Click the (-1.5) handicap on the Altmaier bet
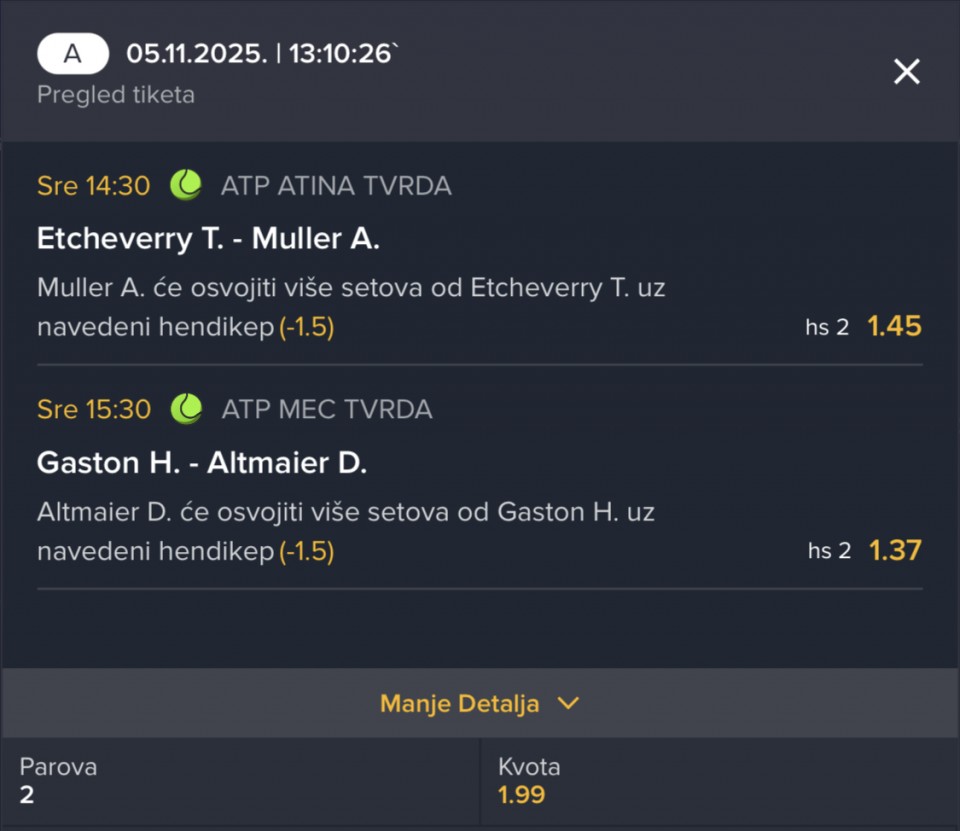The width and height of the screenshot is (960, 831). point(306,551)
